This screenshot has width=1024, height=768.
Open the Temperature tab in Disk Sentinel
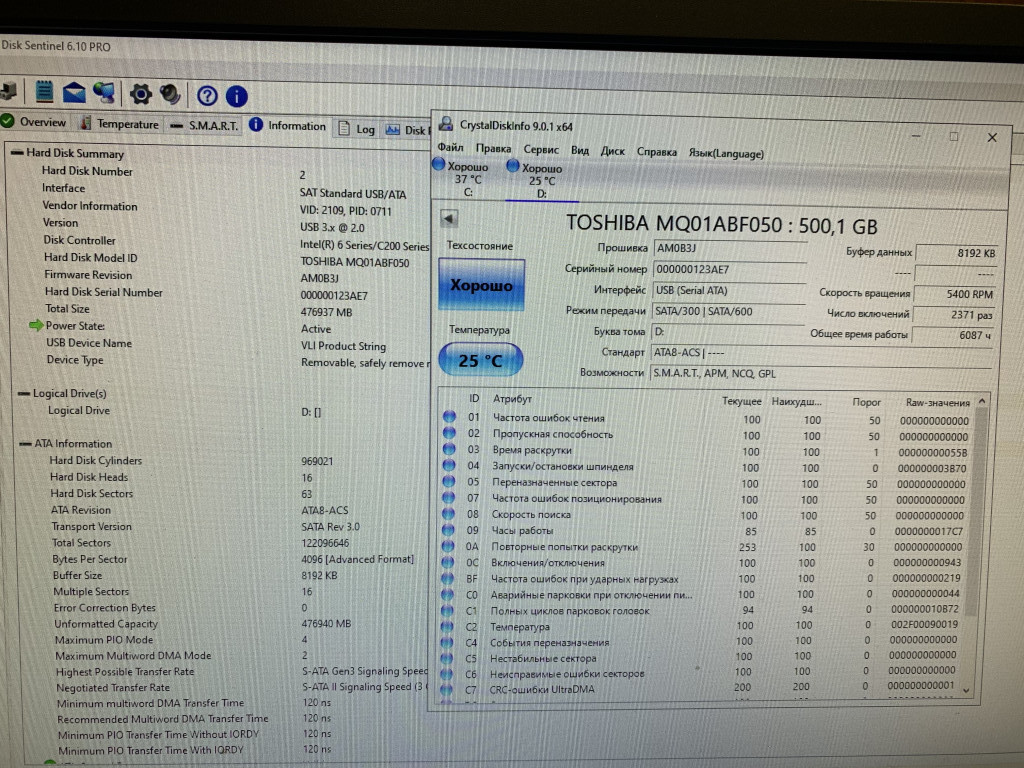coord(120,123)
